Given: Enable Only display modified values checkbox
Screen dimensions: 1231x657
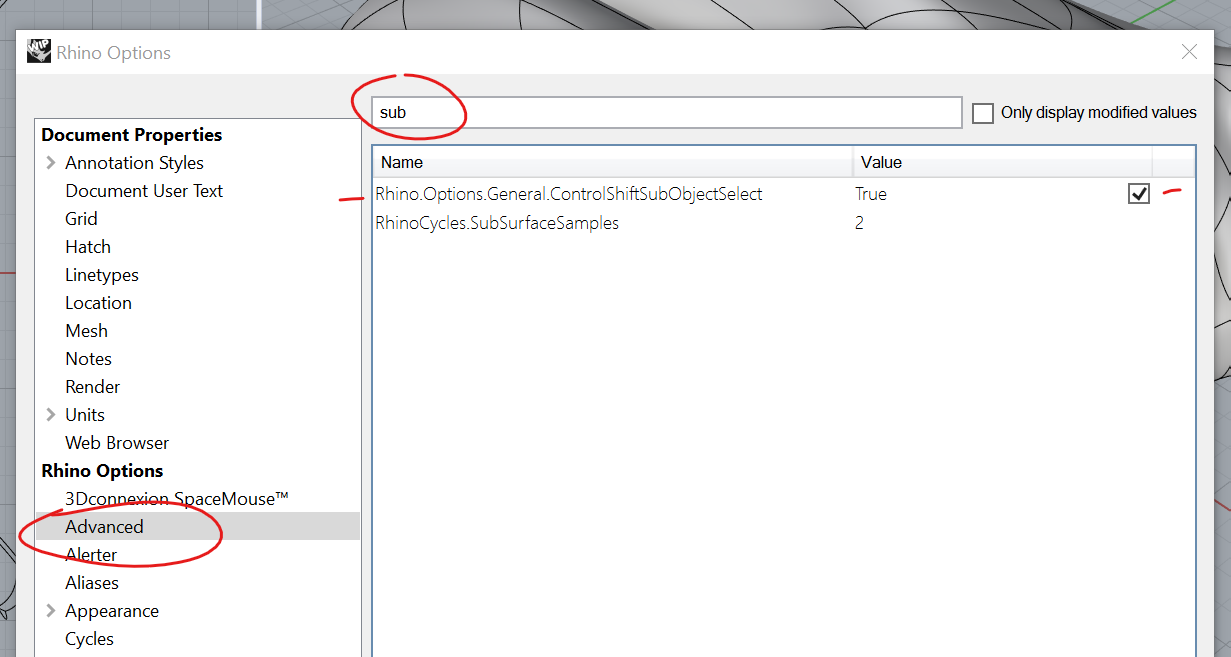Looking at the screenshot, I should [x=983, y=113].
